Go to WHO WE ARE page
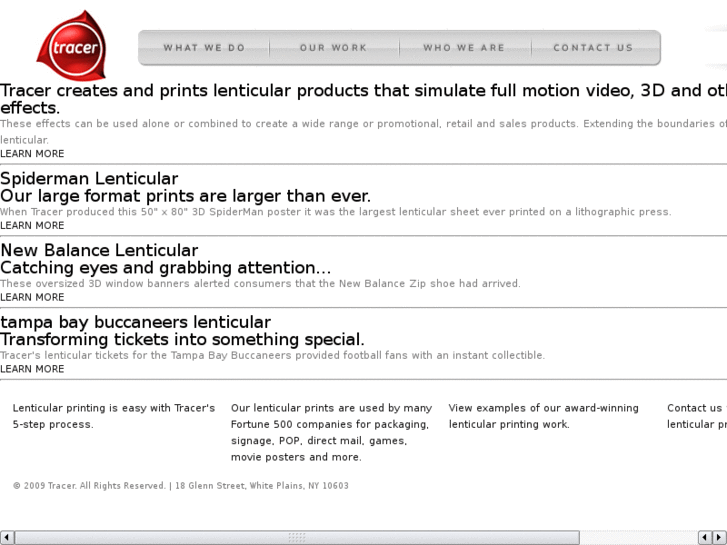 [464, 48]
